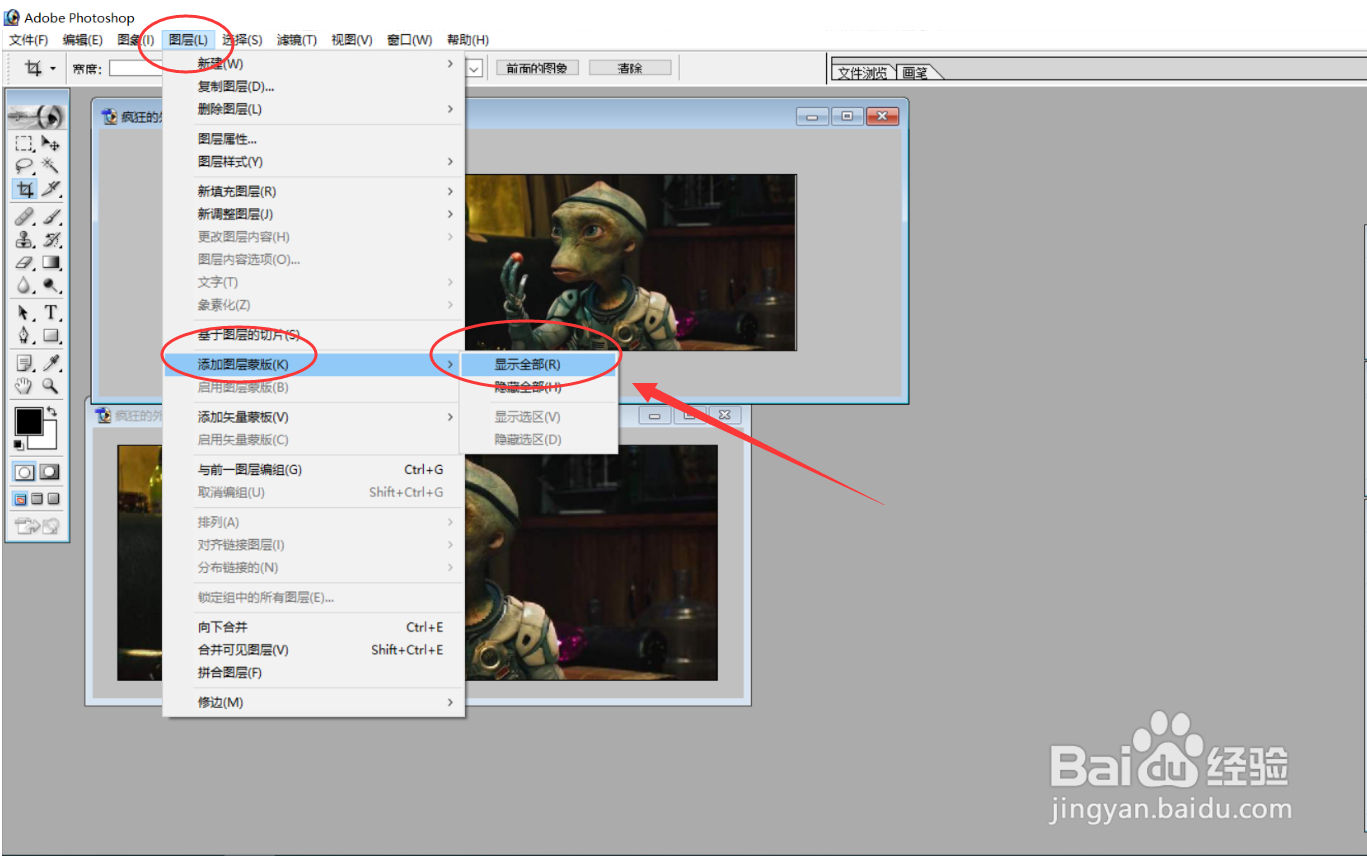Select the Zoom magnifier tool

point(51,386)
